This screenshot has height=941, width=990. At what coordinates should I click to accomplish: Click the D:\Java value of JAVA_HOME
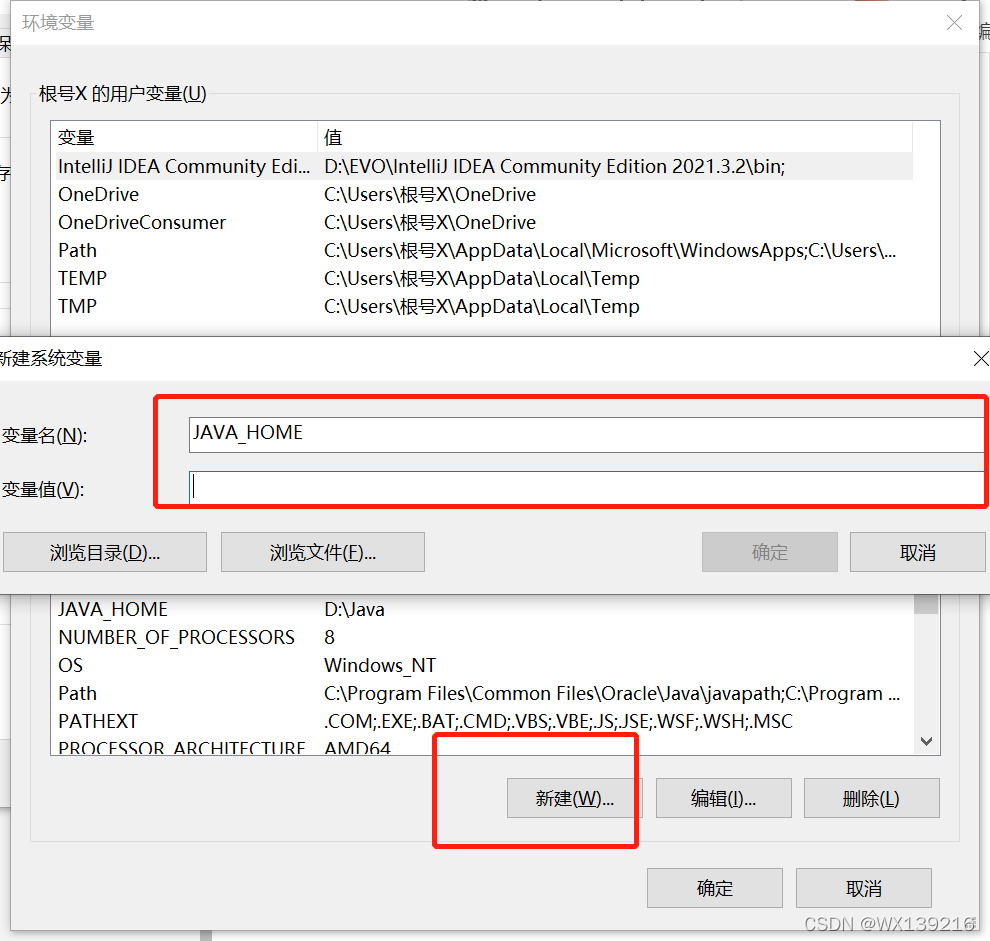coord(354,609)
